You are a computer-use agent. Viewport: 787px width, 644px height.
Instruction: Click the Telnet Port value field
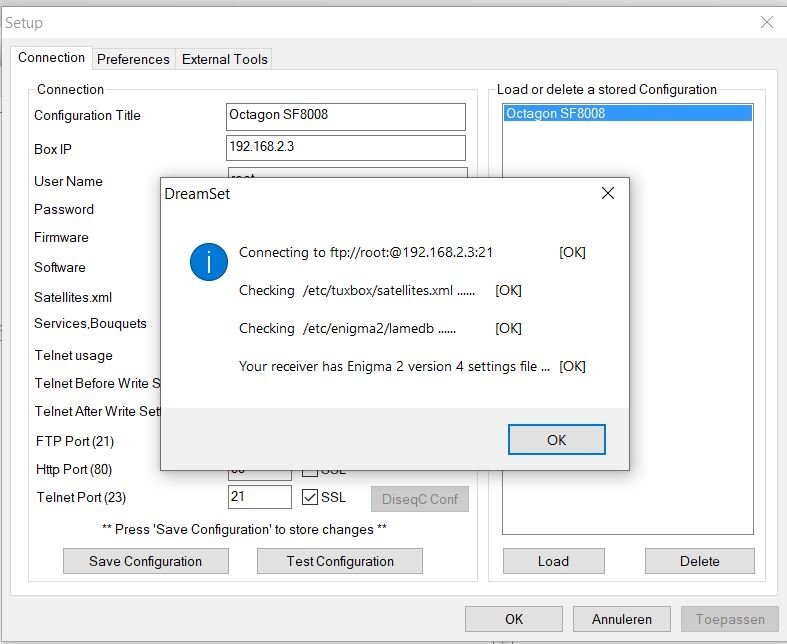259,497
